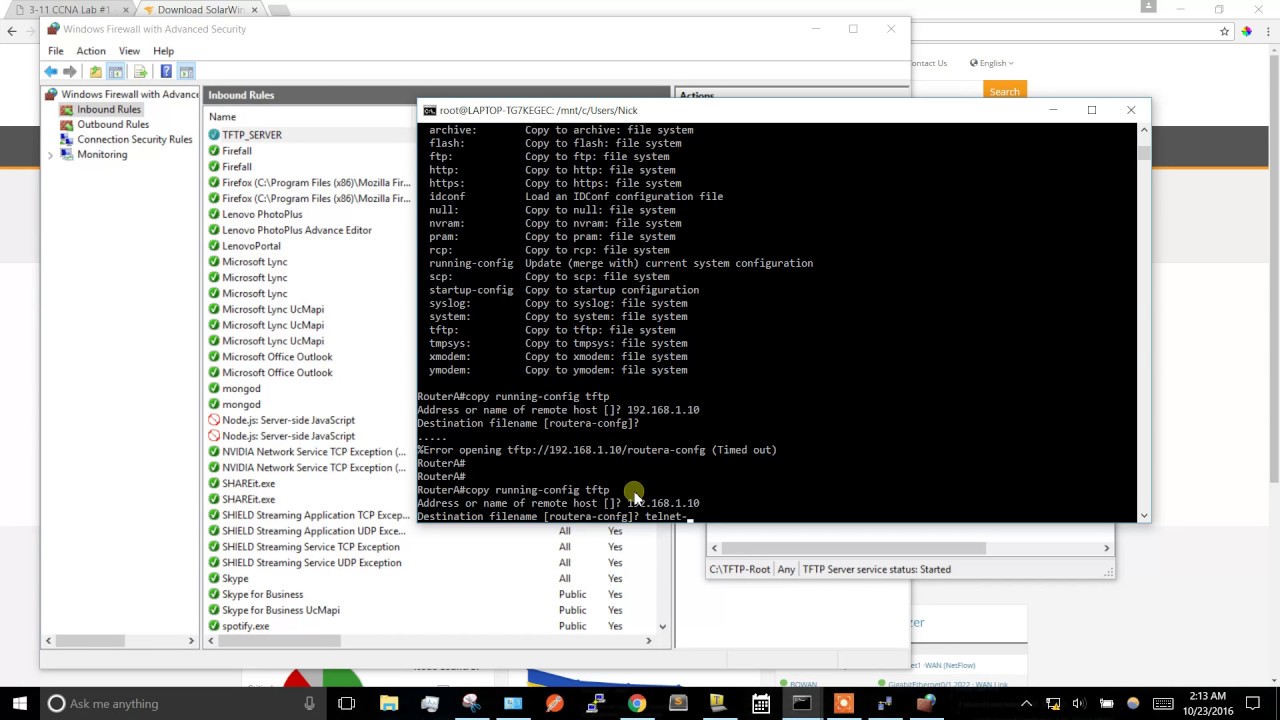Screen dimensions: 1280x720
Task: Toggle the Show/Hide Console Tree toolbar icon
Action: (x=116, y=72)
